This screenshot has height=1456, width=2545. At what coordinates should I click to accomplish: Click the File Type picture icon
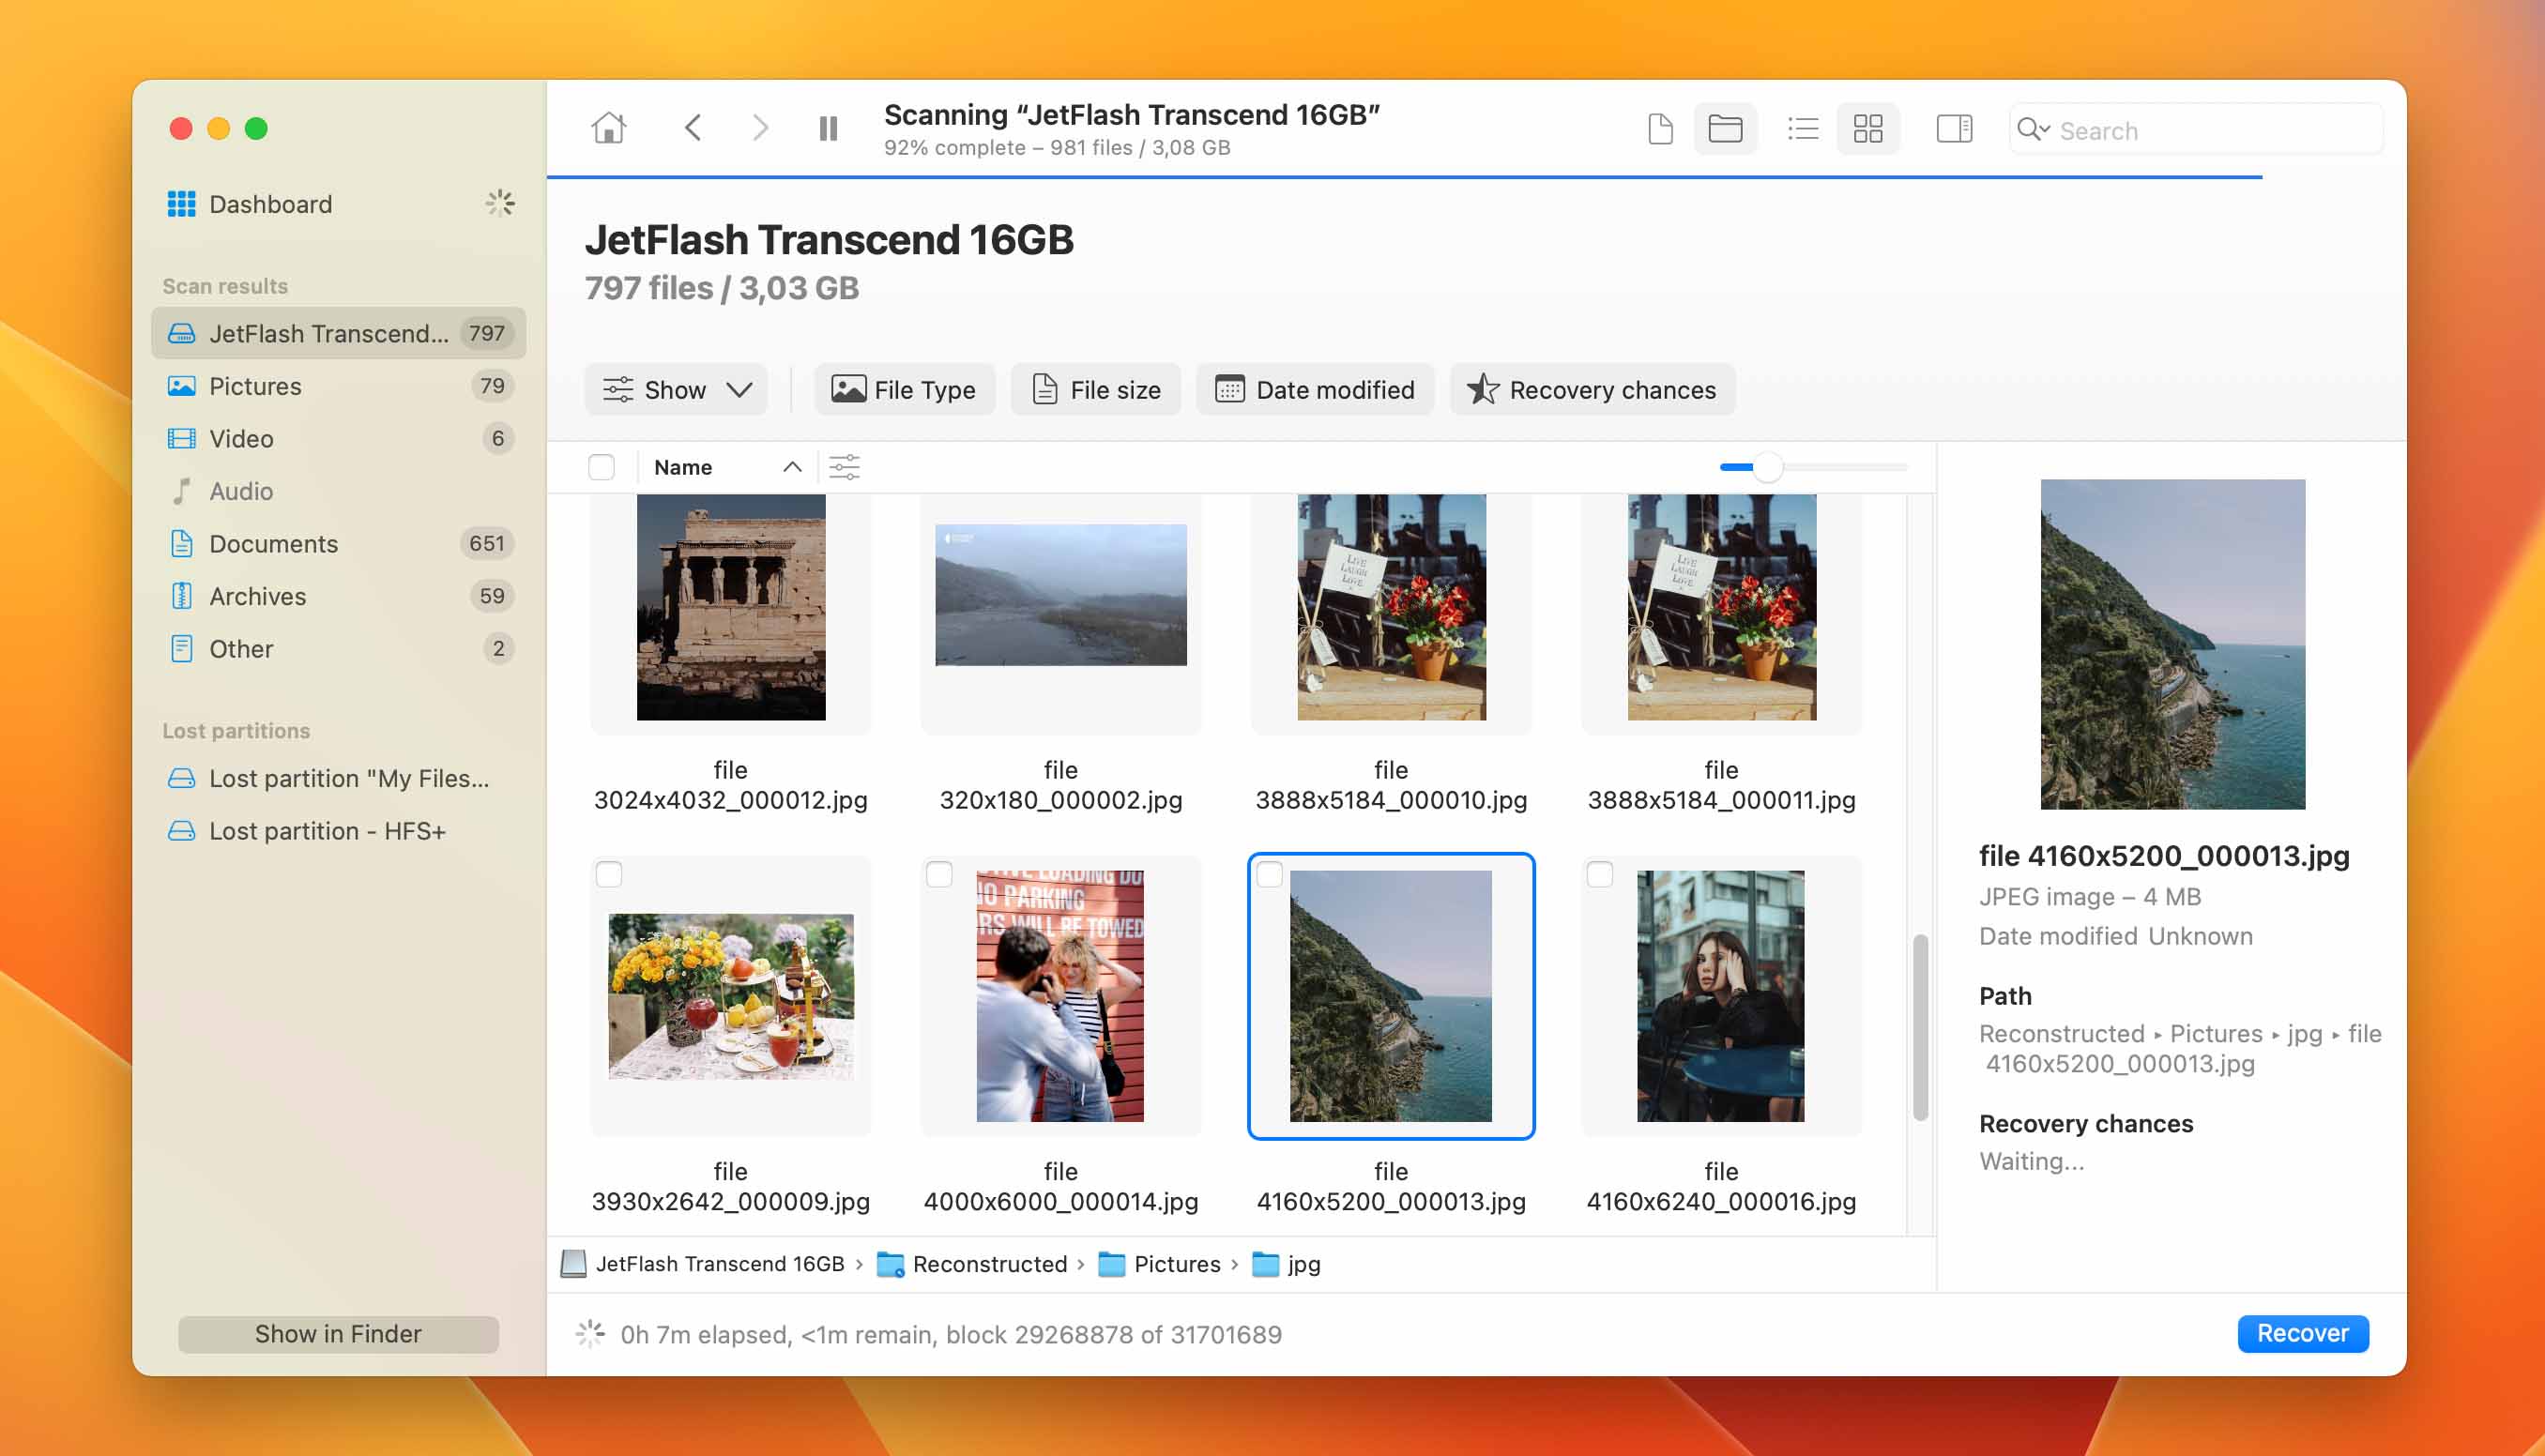[x=848, y=389]
